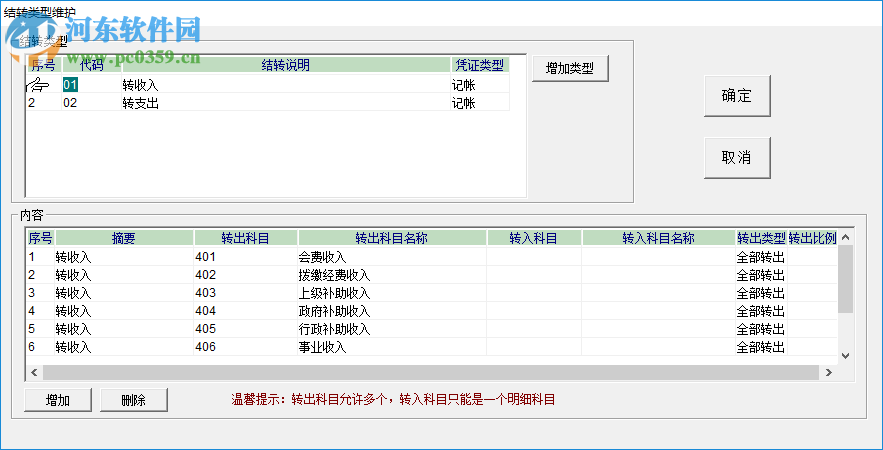The height and width of the screenshot is (450, 883).
Task: Select account code 404 cell
Action: point(246,311)
